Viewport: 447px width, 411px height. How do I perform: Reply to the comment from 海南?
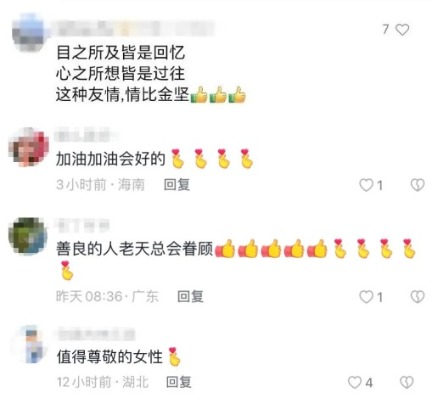(177, 185)
